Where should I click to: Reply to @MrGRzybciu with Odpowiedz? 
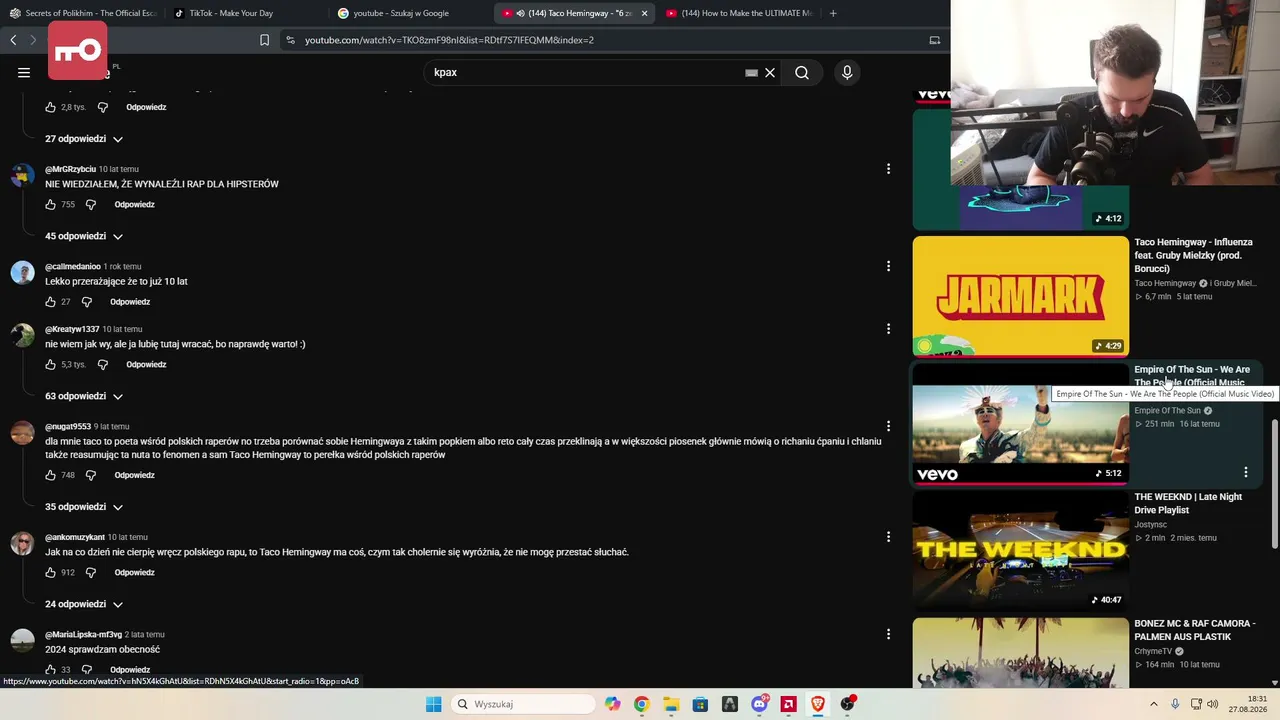point(134,204)
